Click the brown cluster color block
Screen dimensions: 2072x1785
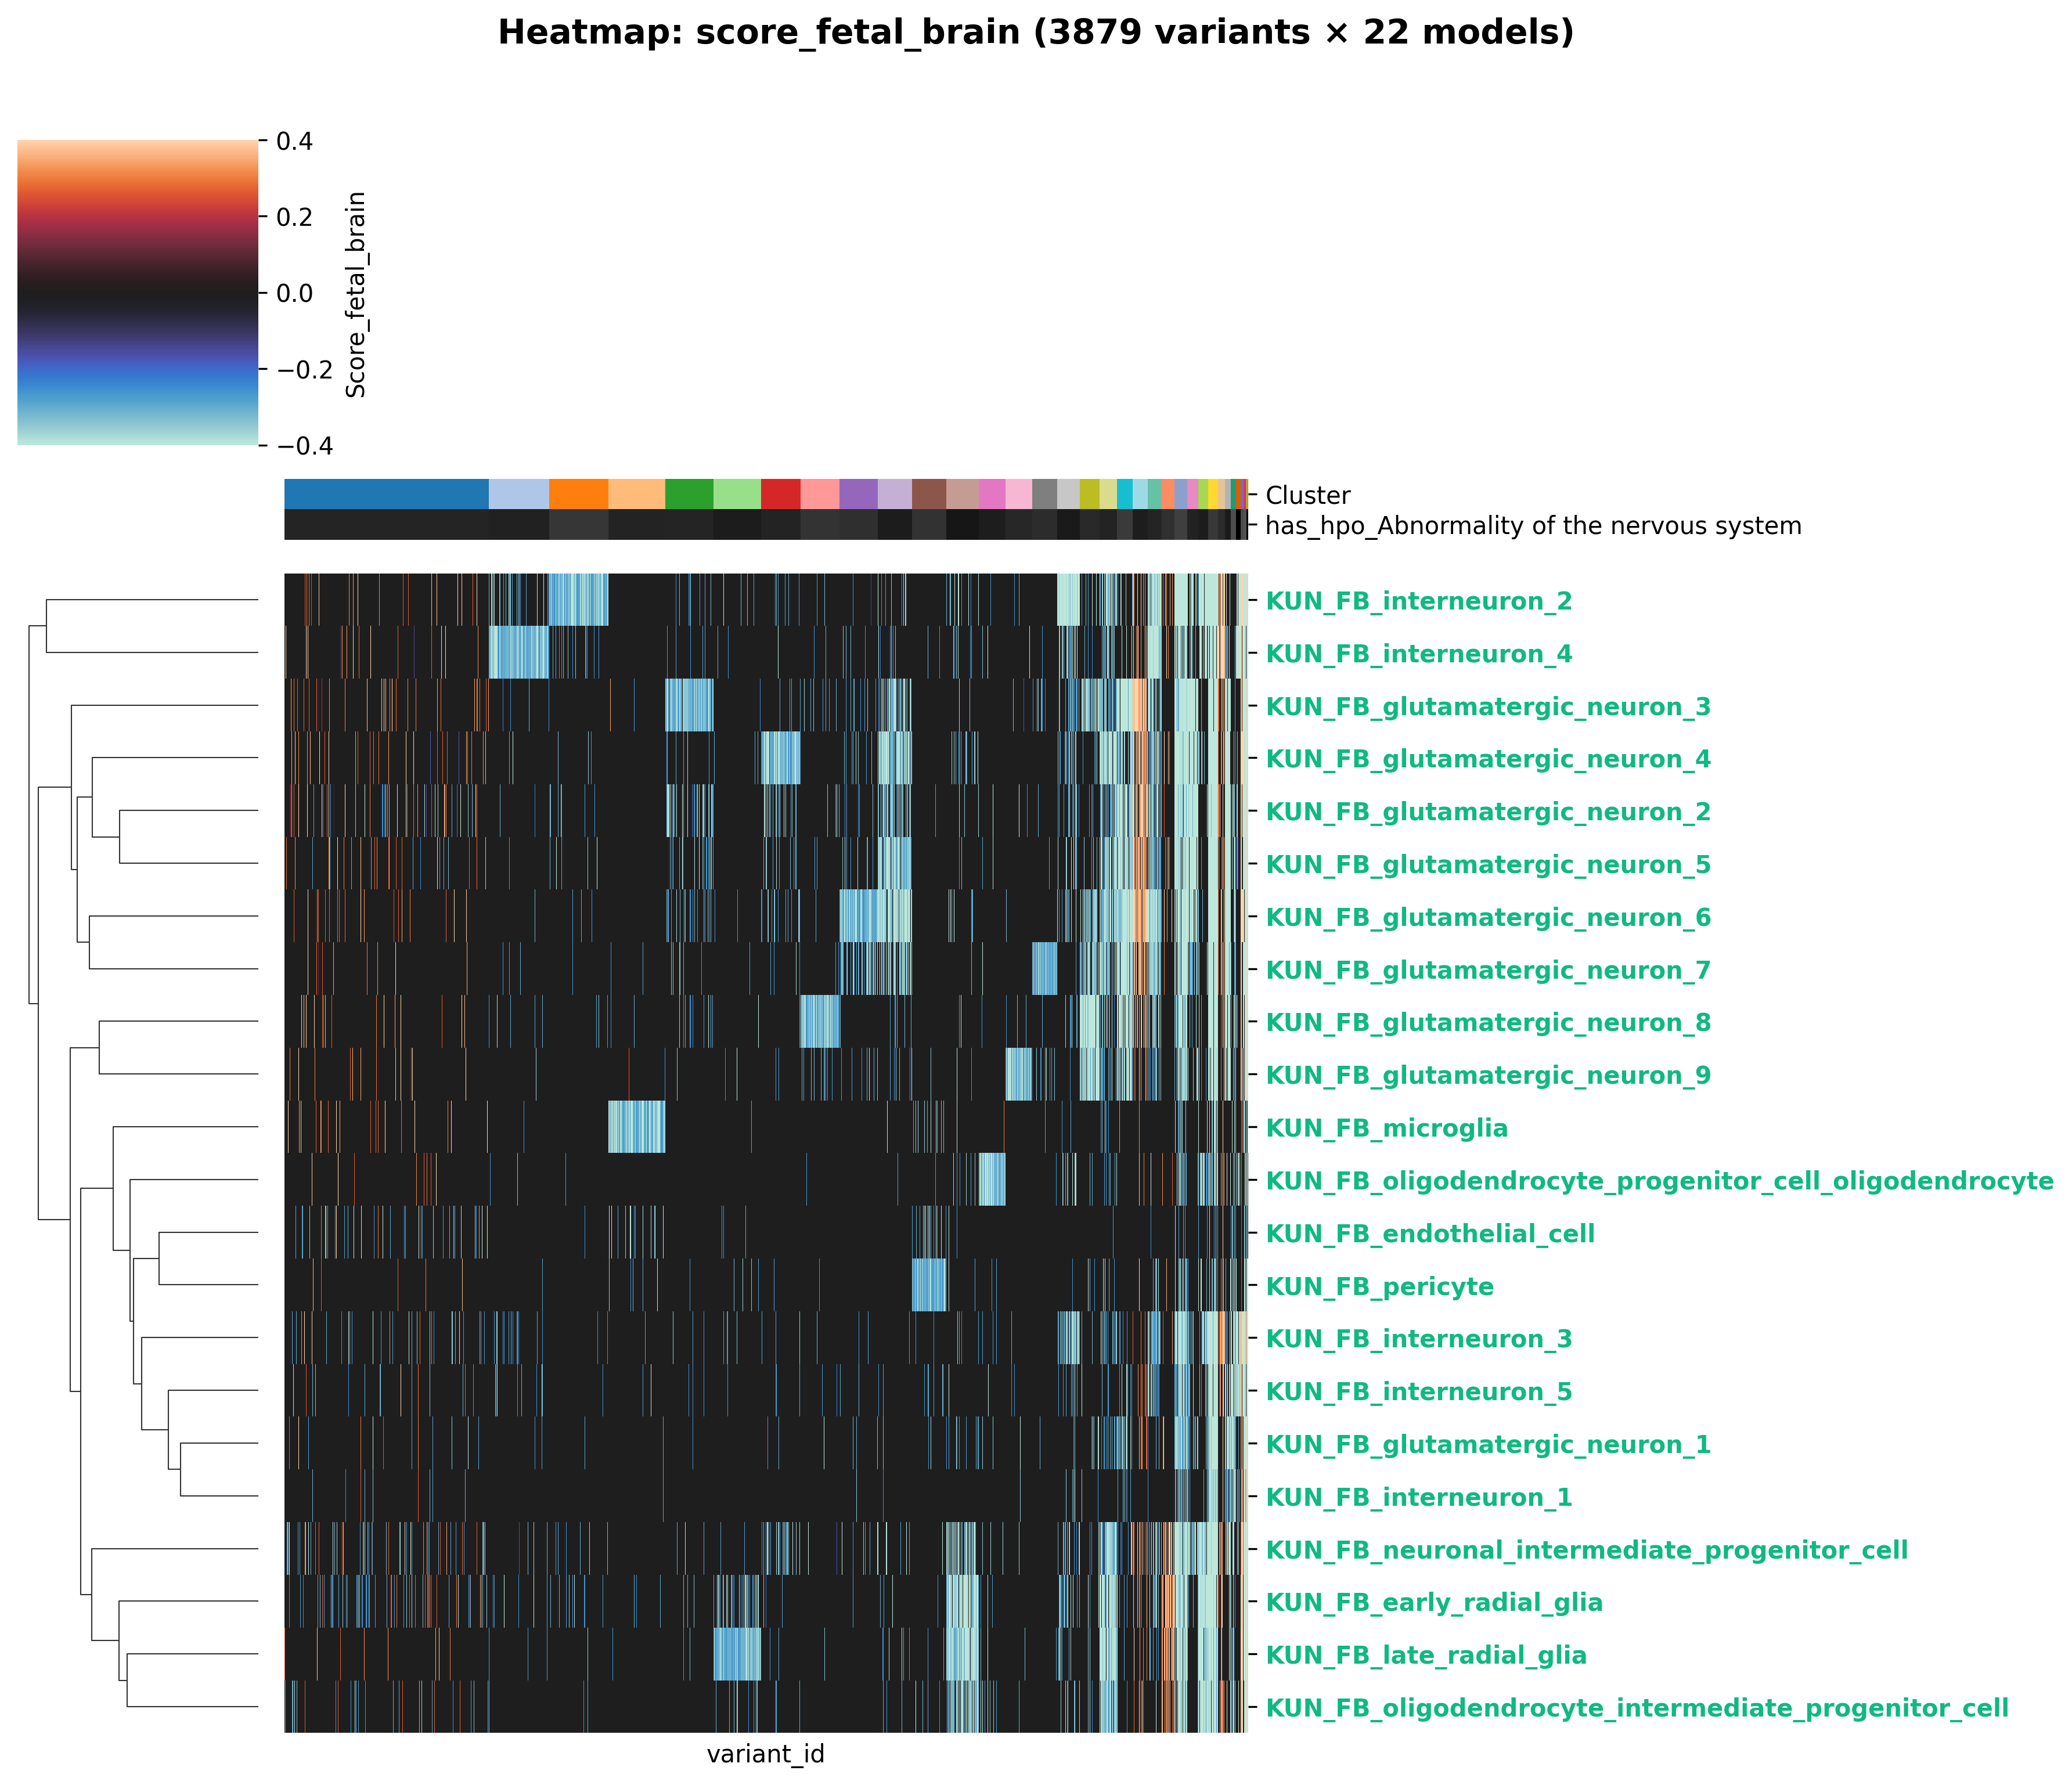(x=928, y=494)
